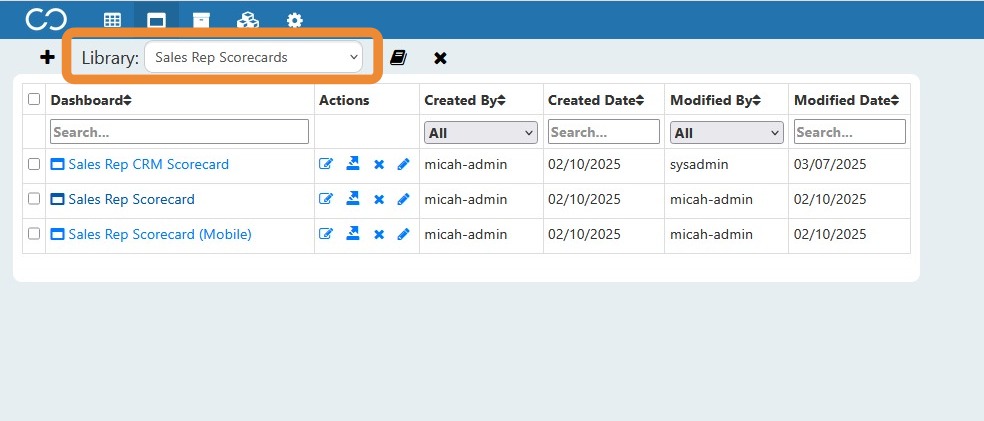Open the Sales Rep CRM Scorecard link

pos(148,164)
